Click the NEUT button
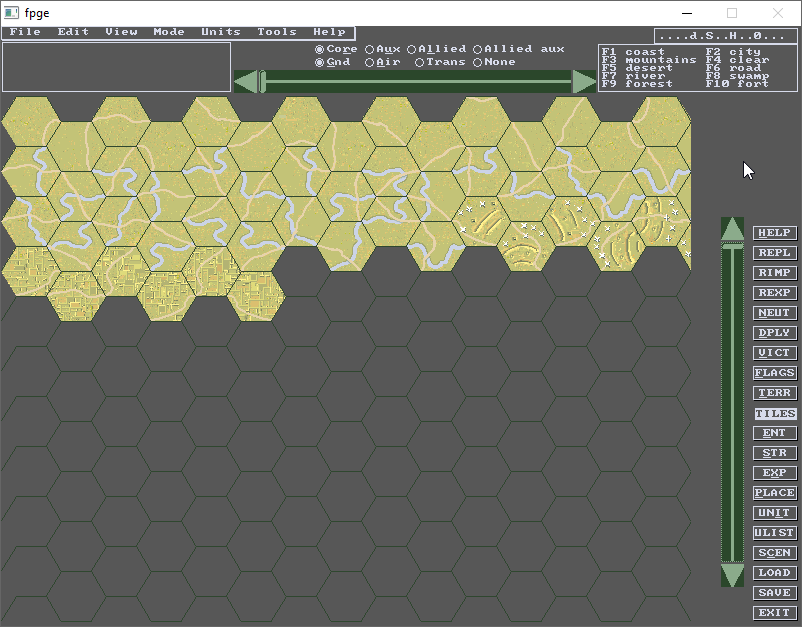This screenshot has height=627, width=802. click(775, 312)
